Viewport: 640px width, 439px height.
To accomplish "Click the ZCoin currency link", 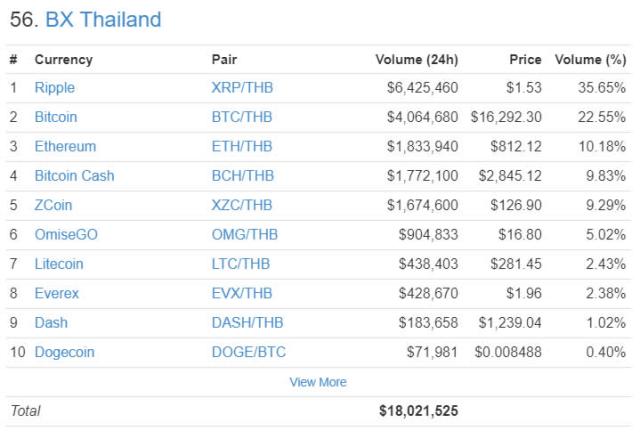I will click(53, 205).
